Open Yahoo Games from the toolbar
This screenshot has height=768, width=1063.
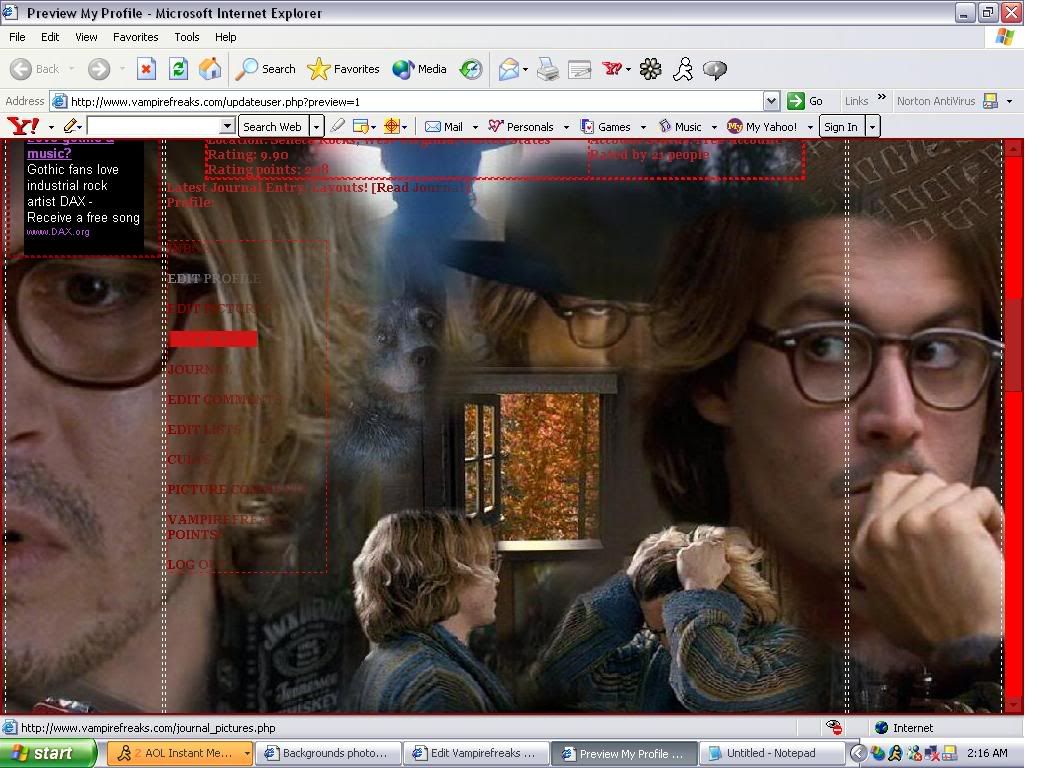(x=605, y=127)
